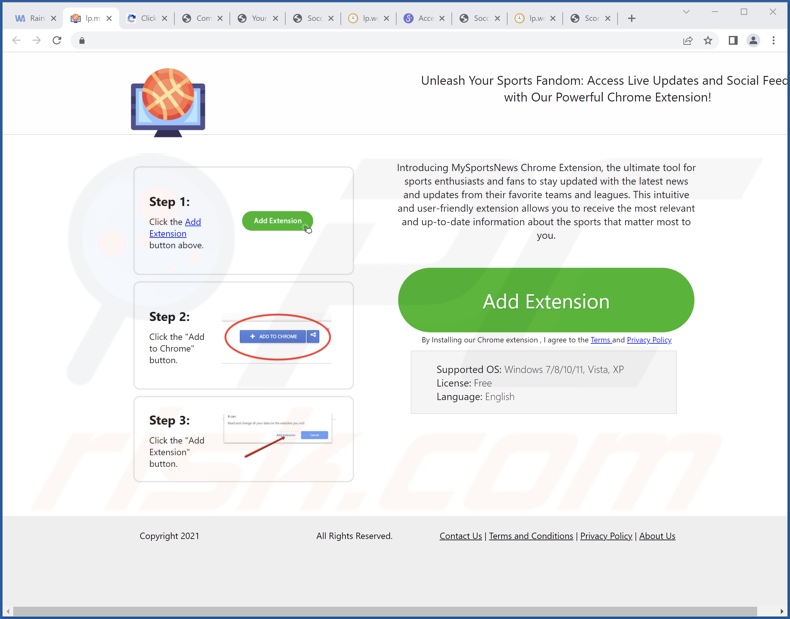Click the 'Step 2:' heading

pos(169,317)
